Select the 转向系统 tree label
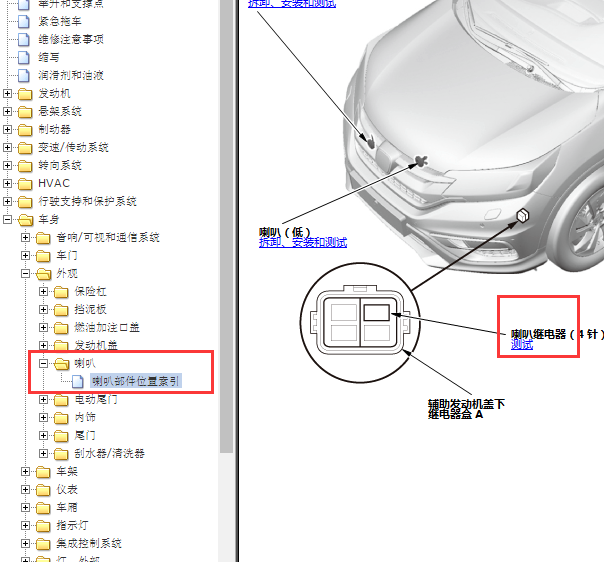604x562 pixels. (60, 165)
